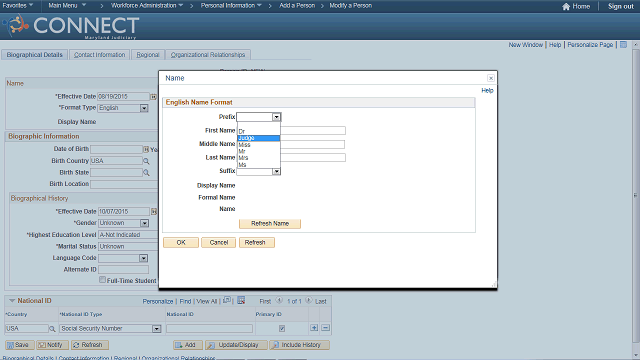640x360 pixels.
Task: Choose Mrs in the Prefix list
Action: point(259,158)
